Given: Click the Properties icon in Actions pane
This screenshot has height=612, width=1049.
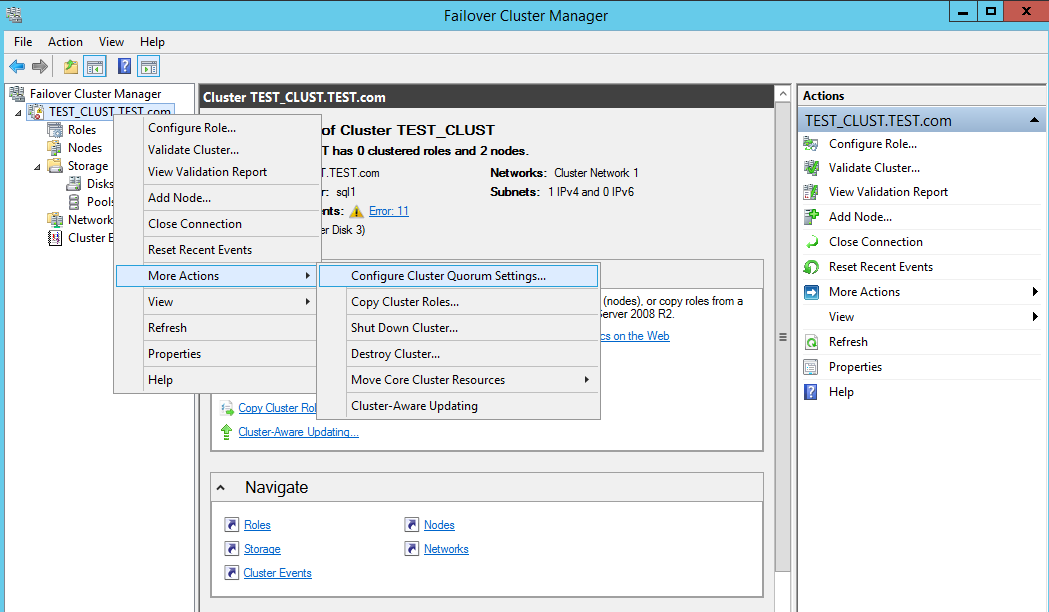Looking at the screenshot, I should point(811,367).
